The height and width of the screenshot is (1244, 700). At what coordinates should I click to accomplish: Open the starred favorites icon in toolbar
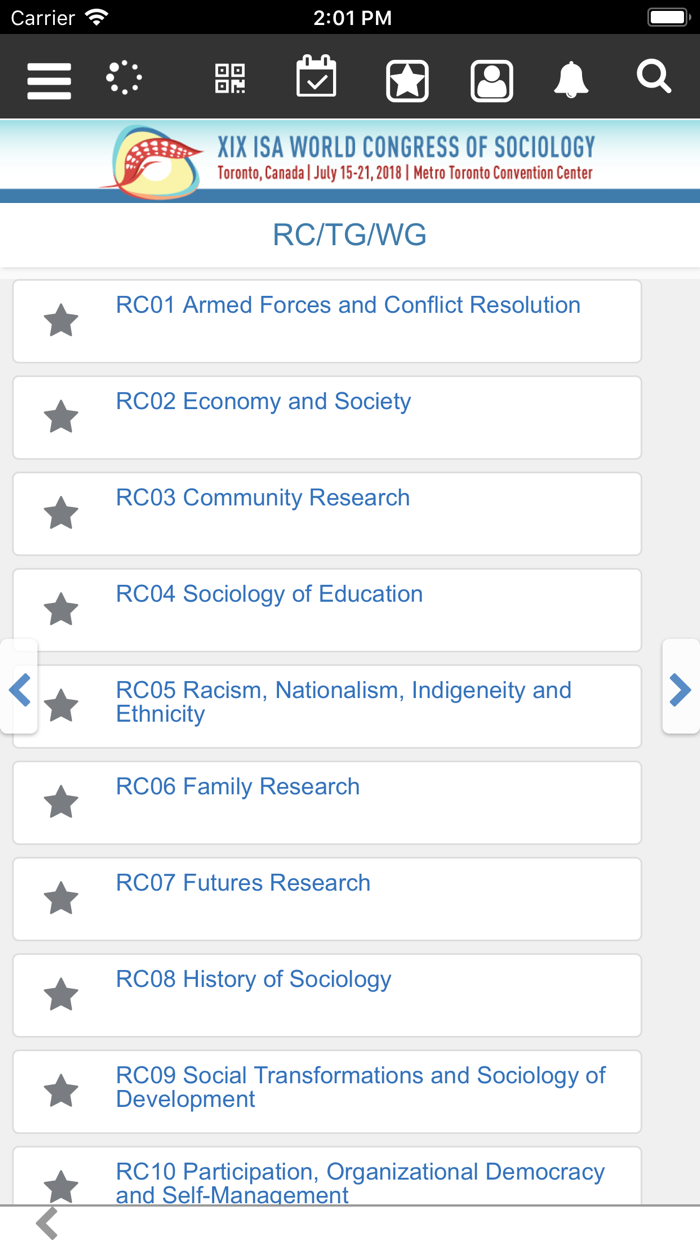(407, 80)
